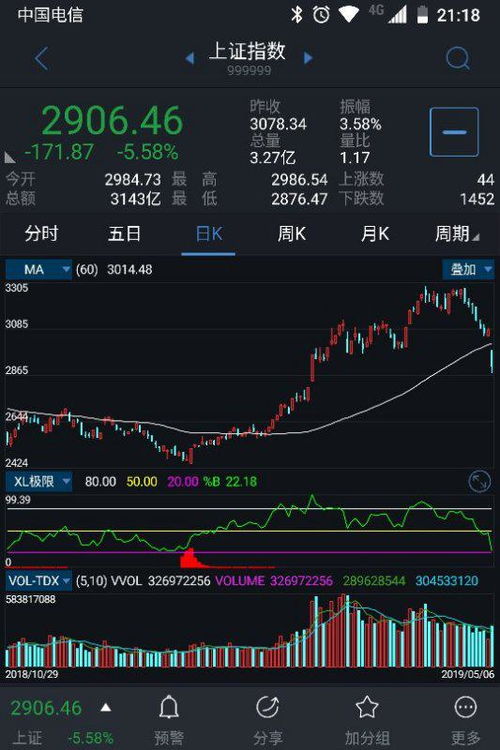The image size is (500, 750).
Task: Tap the volume bar chart panel
Action: 249,630
